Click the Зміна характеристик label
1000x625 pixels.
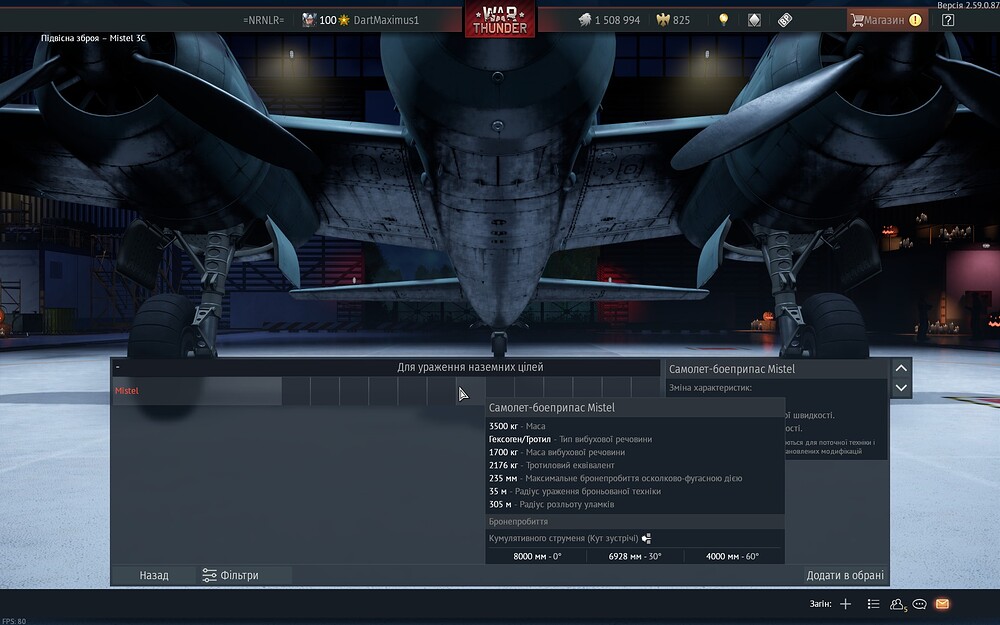(x=710, y=388)
